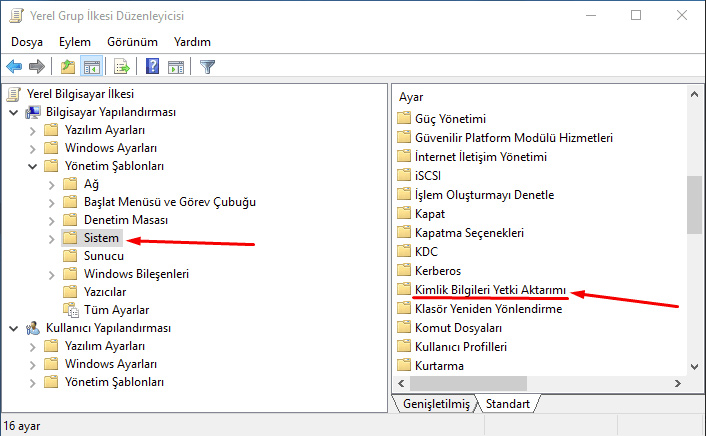
Task: Click the Filter funnel icon
Action: point(208,67)
